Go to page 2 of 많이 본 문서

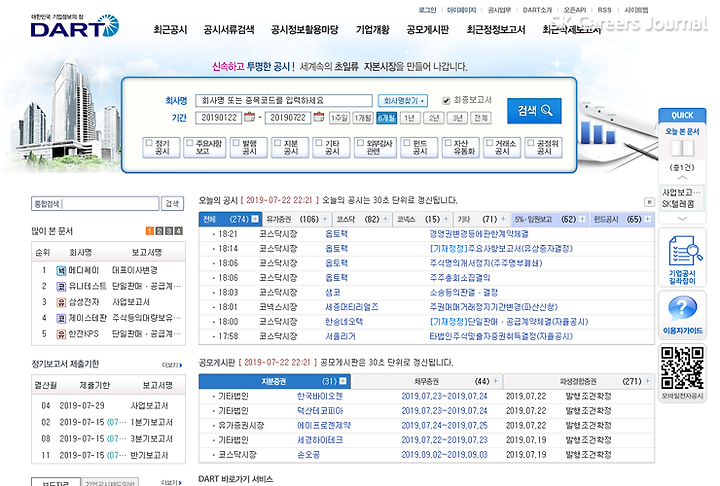click(159, 231)
